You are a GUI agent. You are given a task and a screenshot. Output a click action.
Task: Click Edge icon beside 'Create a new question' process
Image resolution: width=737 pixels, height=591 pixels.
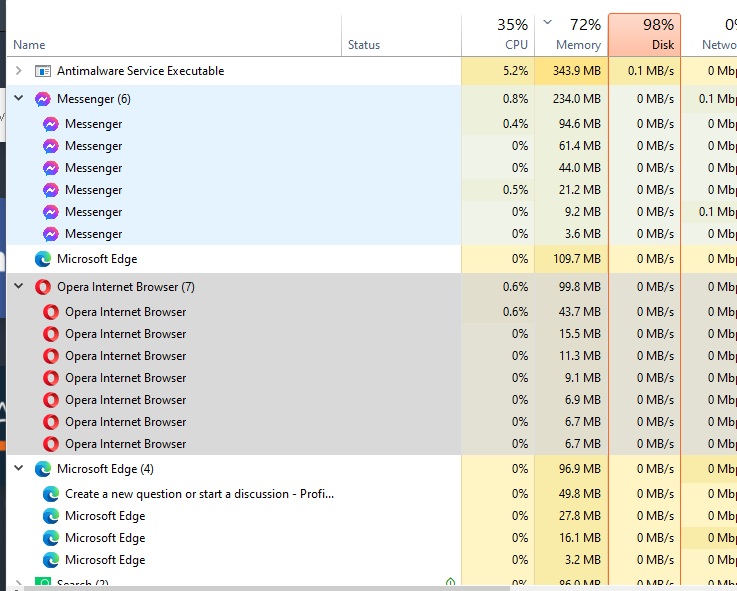pyautogui.click(x=51, y=494)
